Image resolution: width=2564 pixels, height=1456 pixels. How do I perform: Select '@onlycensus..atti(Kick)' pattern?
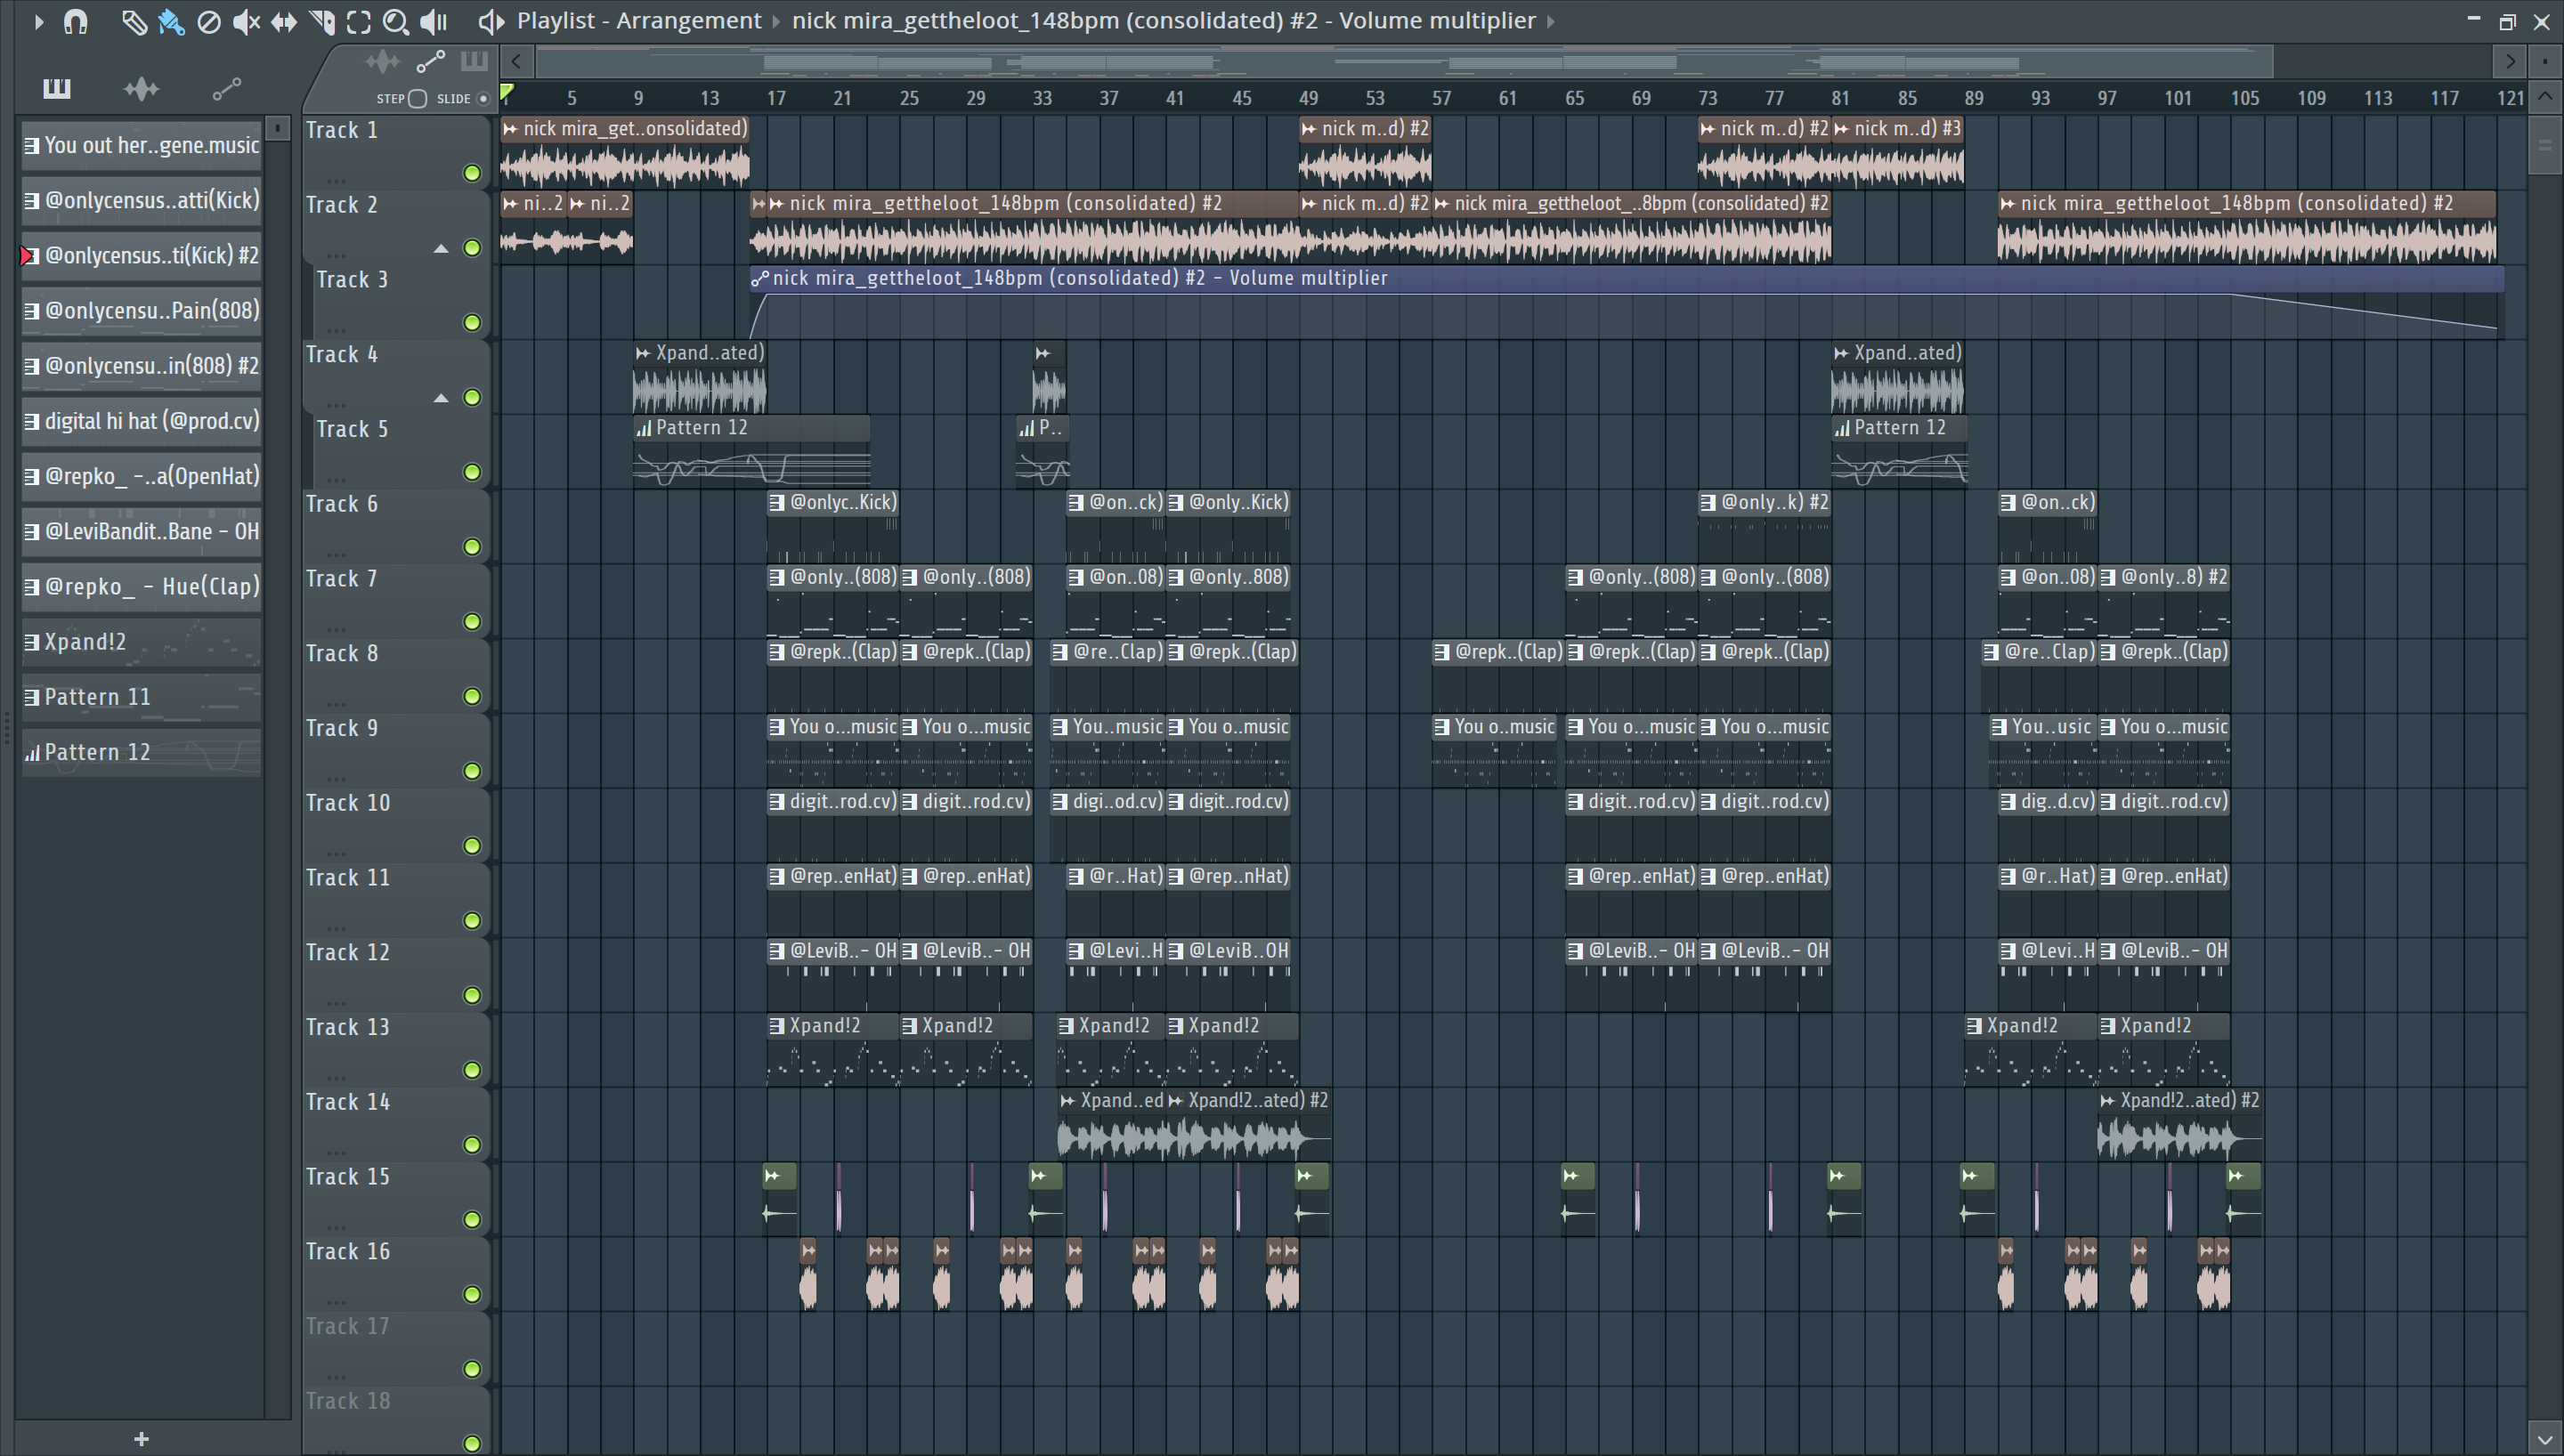pyautogui.click(x=141, y=200)
